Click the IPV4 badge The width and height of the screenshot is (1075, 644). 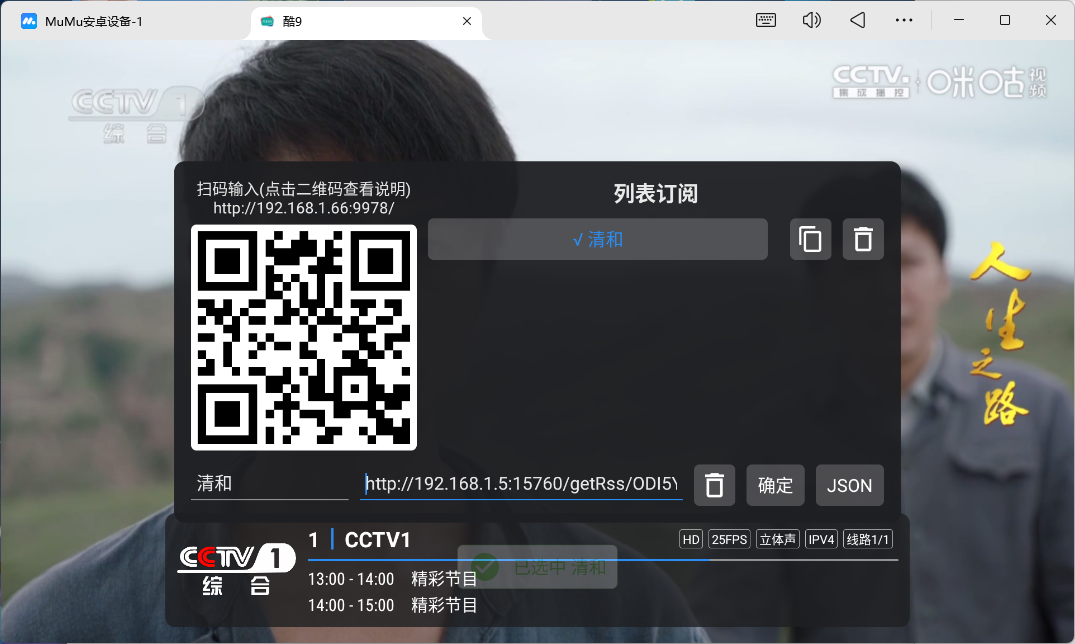tap(821, 540)
